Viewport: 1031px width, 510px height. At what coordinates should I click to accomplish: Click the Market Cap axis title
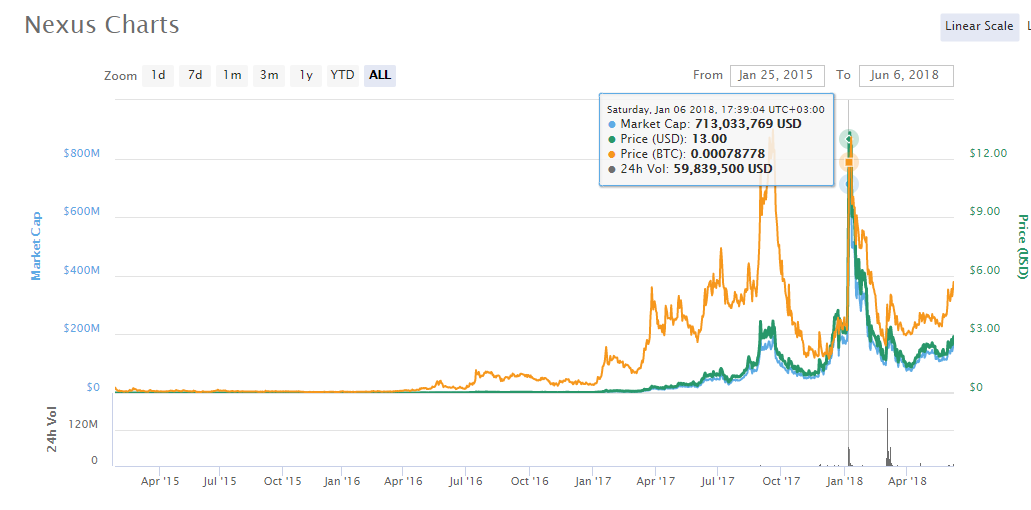[x=36, y=246]
